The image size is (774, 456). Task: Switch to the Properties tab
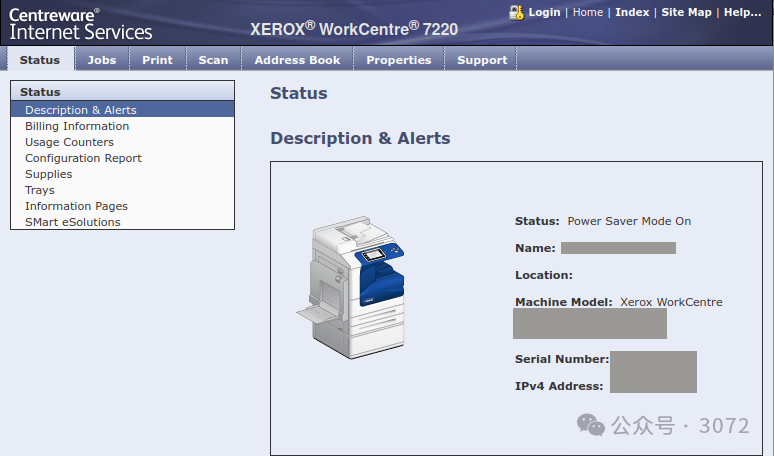coord(399,60)
